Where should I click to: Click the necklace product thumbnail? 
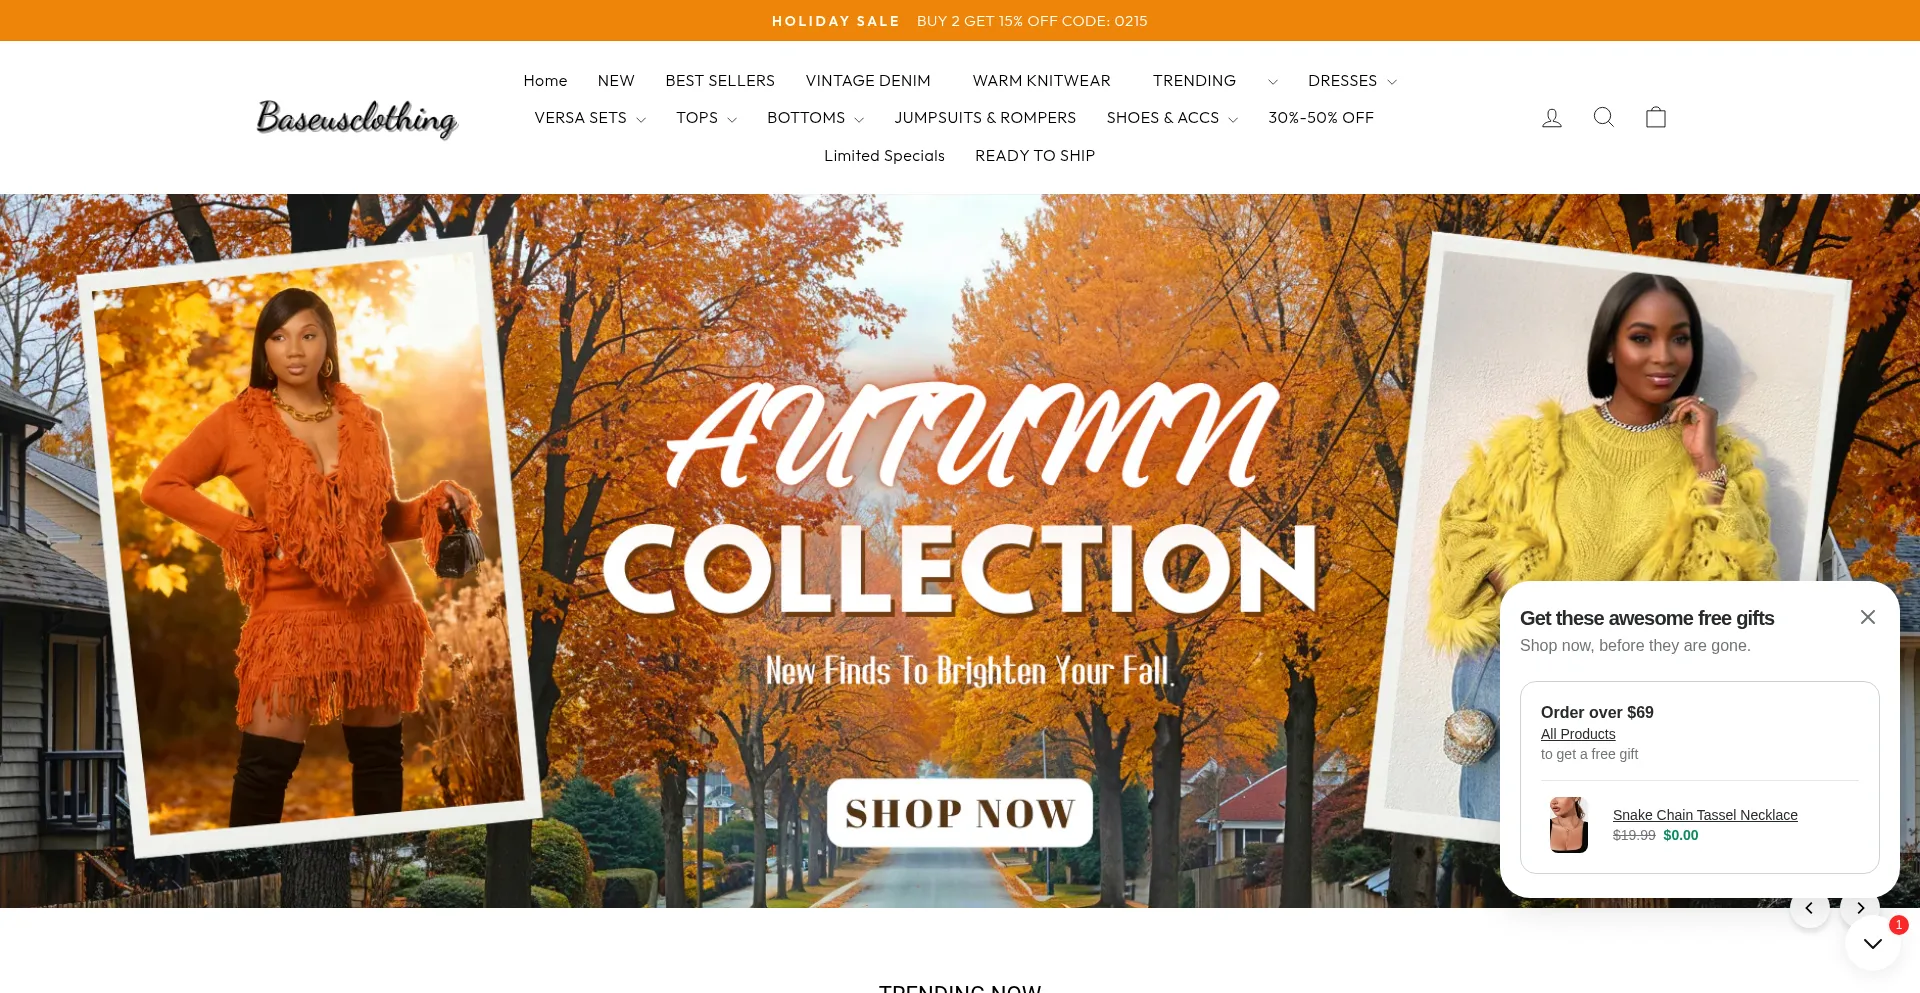pos(1569,825)
